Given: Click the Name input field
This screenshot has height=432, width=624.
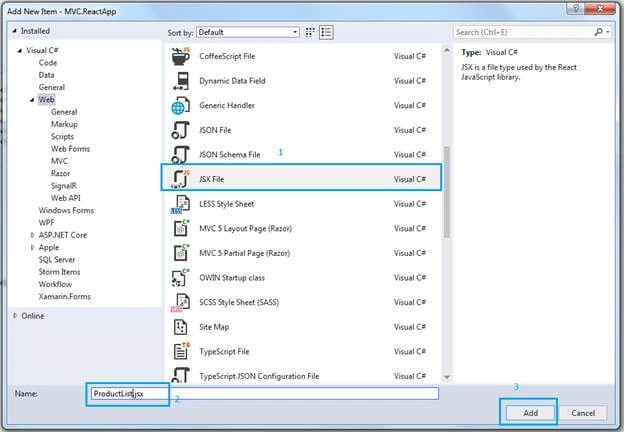Looking at the screenshot, I should click(x=264, y=394).
